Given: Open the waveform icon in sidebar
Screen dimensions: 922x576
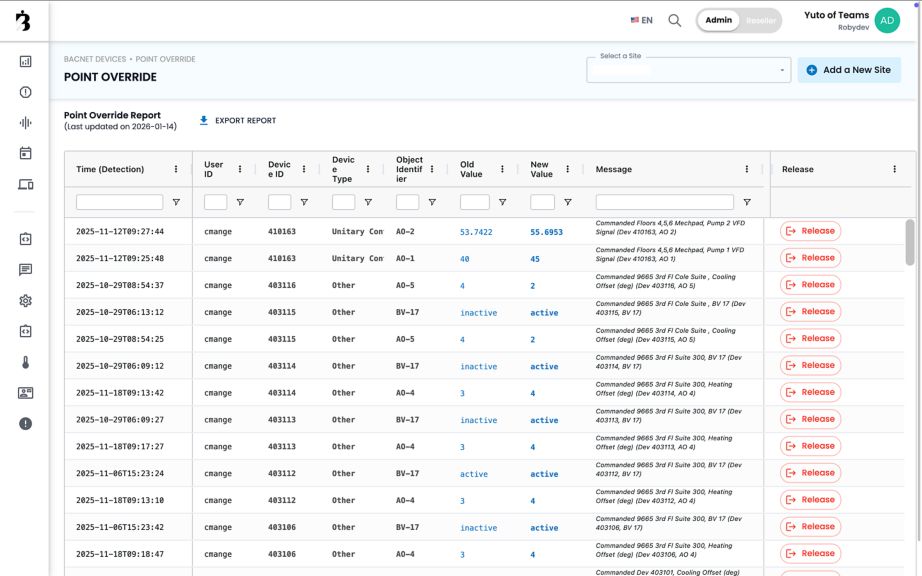Looking at the screenshot, I should tap(25, 123).
